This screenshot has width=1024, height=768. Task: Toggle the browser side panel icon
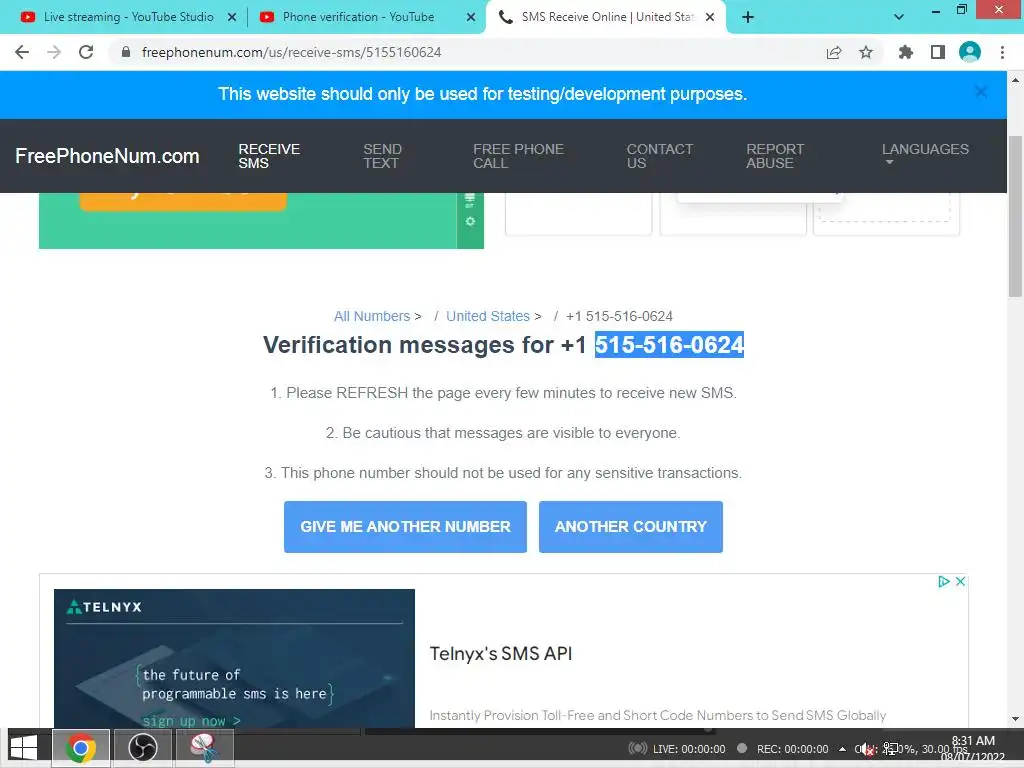pyautogui.click(x=938, y=52)
